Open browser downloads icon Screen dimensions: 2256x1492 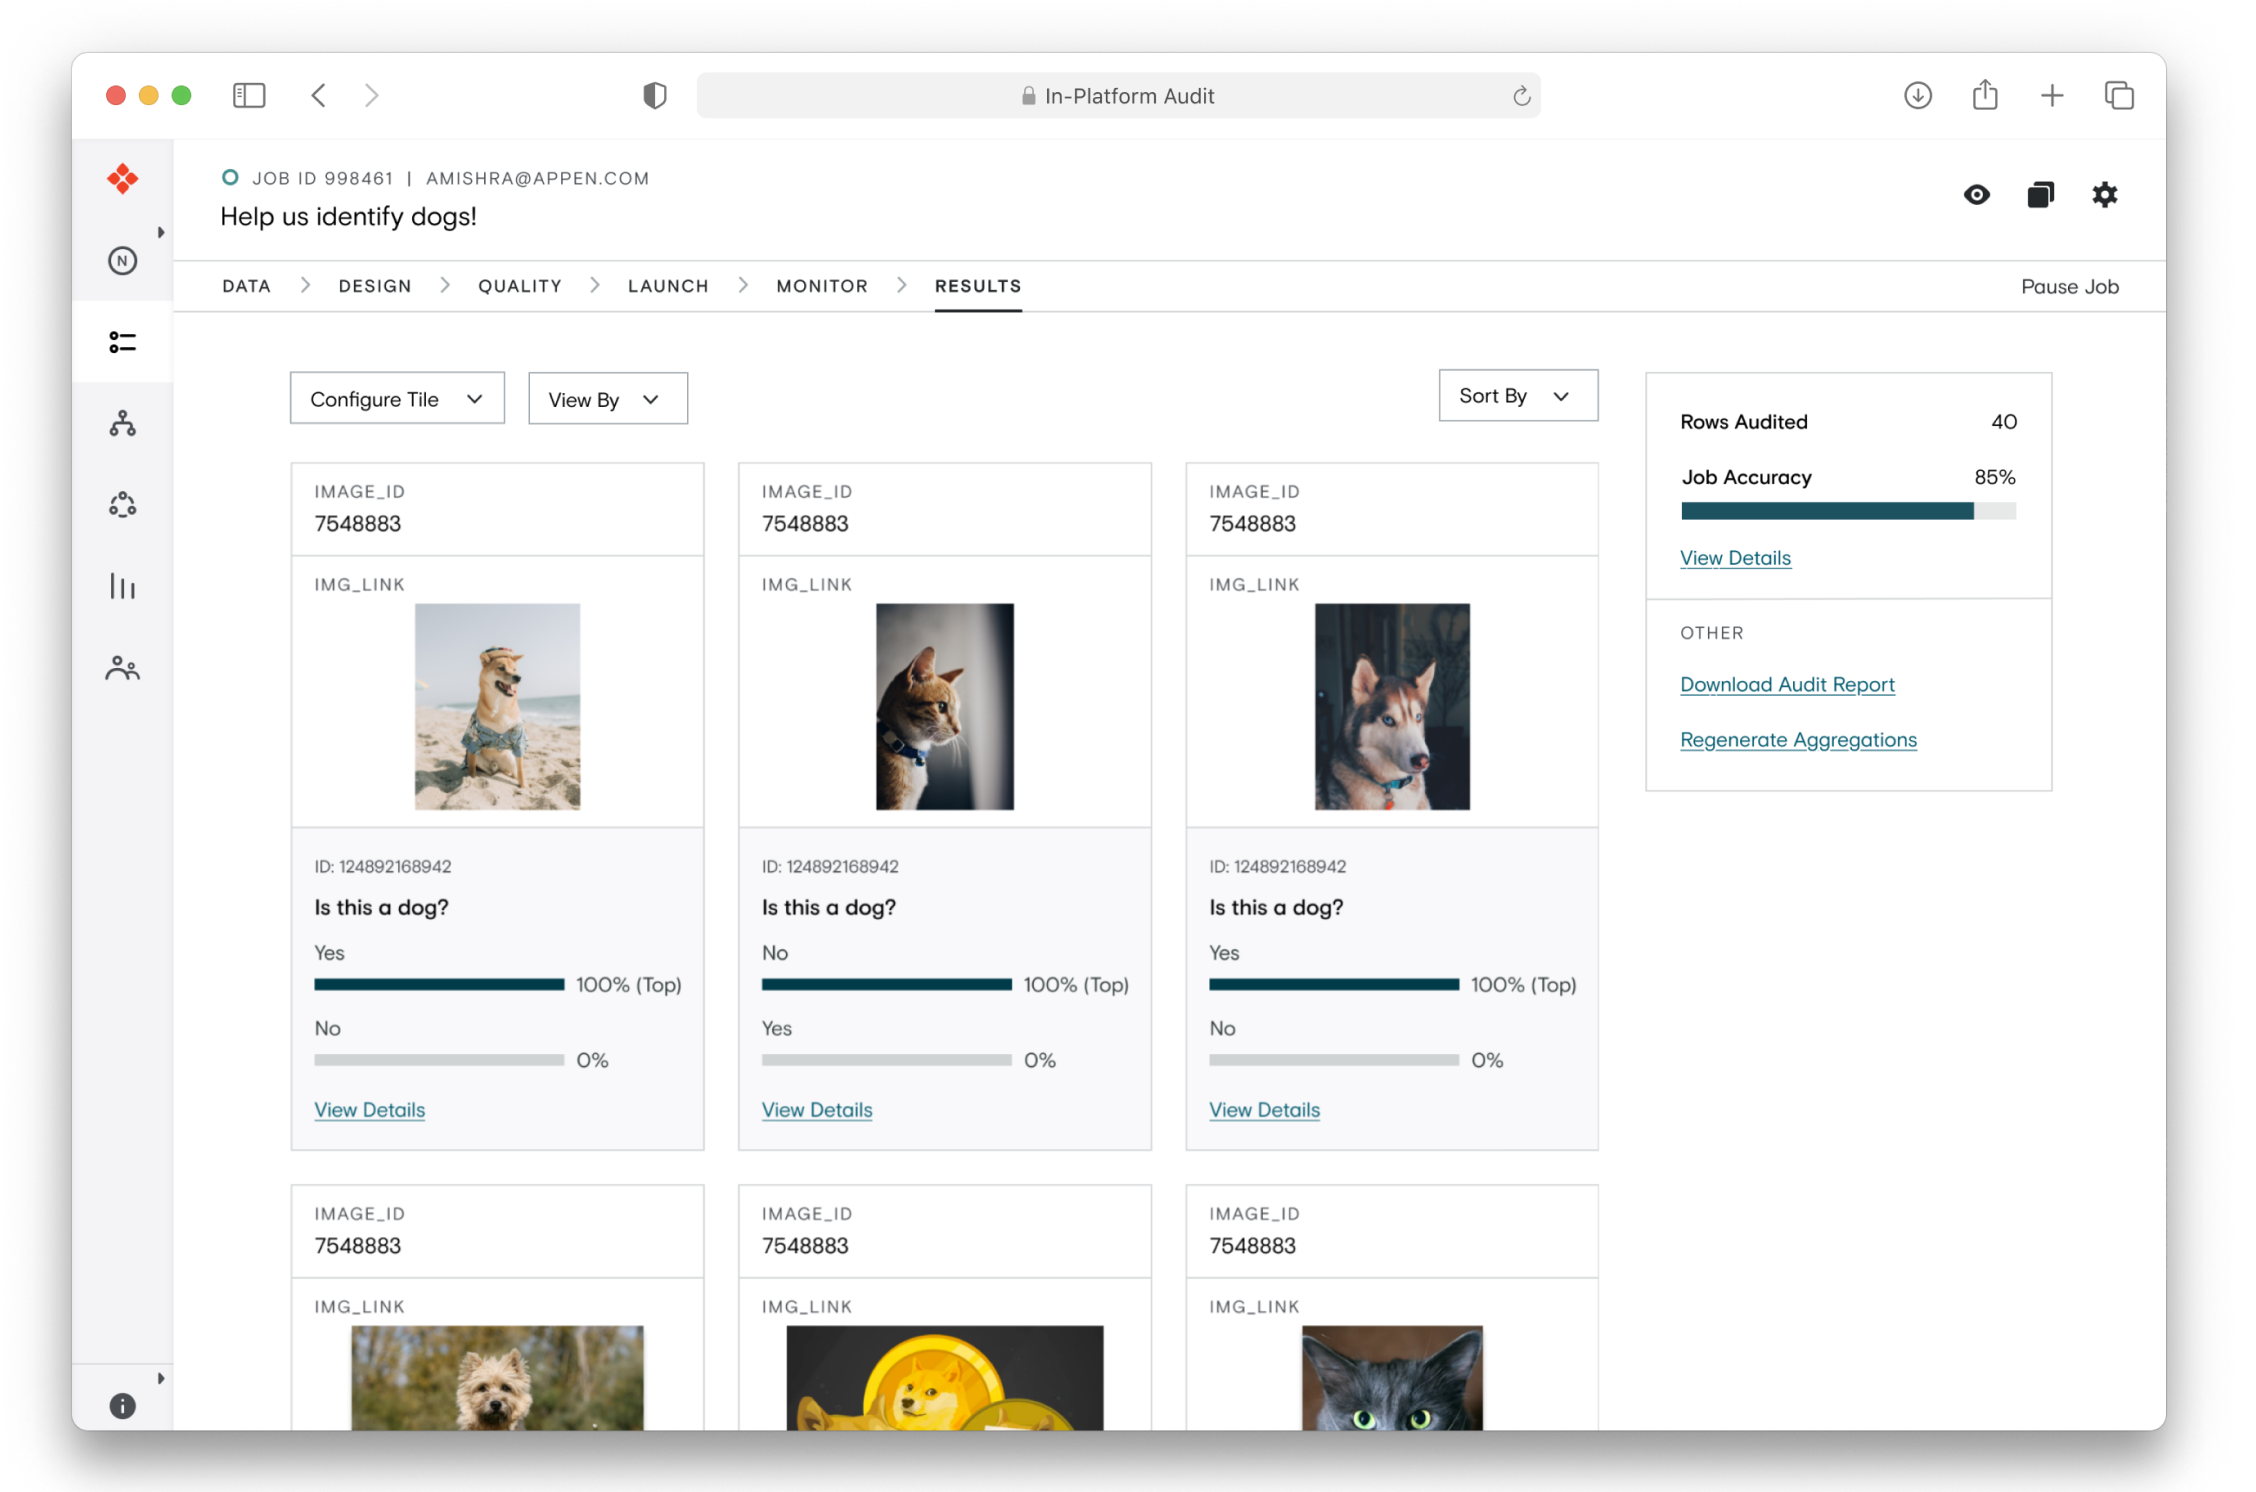(x=1917, y=95)
